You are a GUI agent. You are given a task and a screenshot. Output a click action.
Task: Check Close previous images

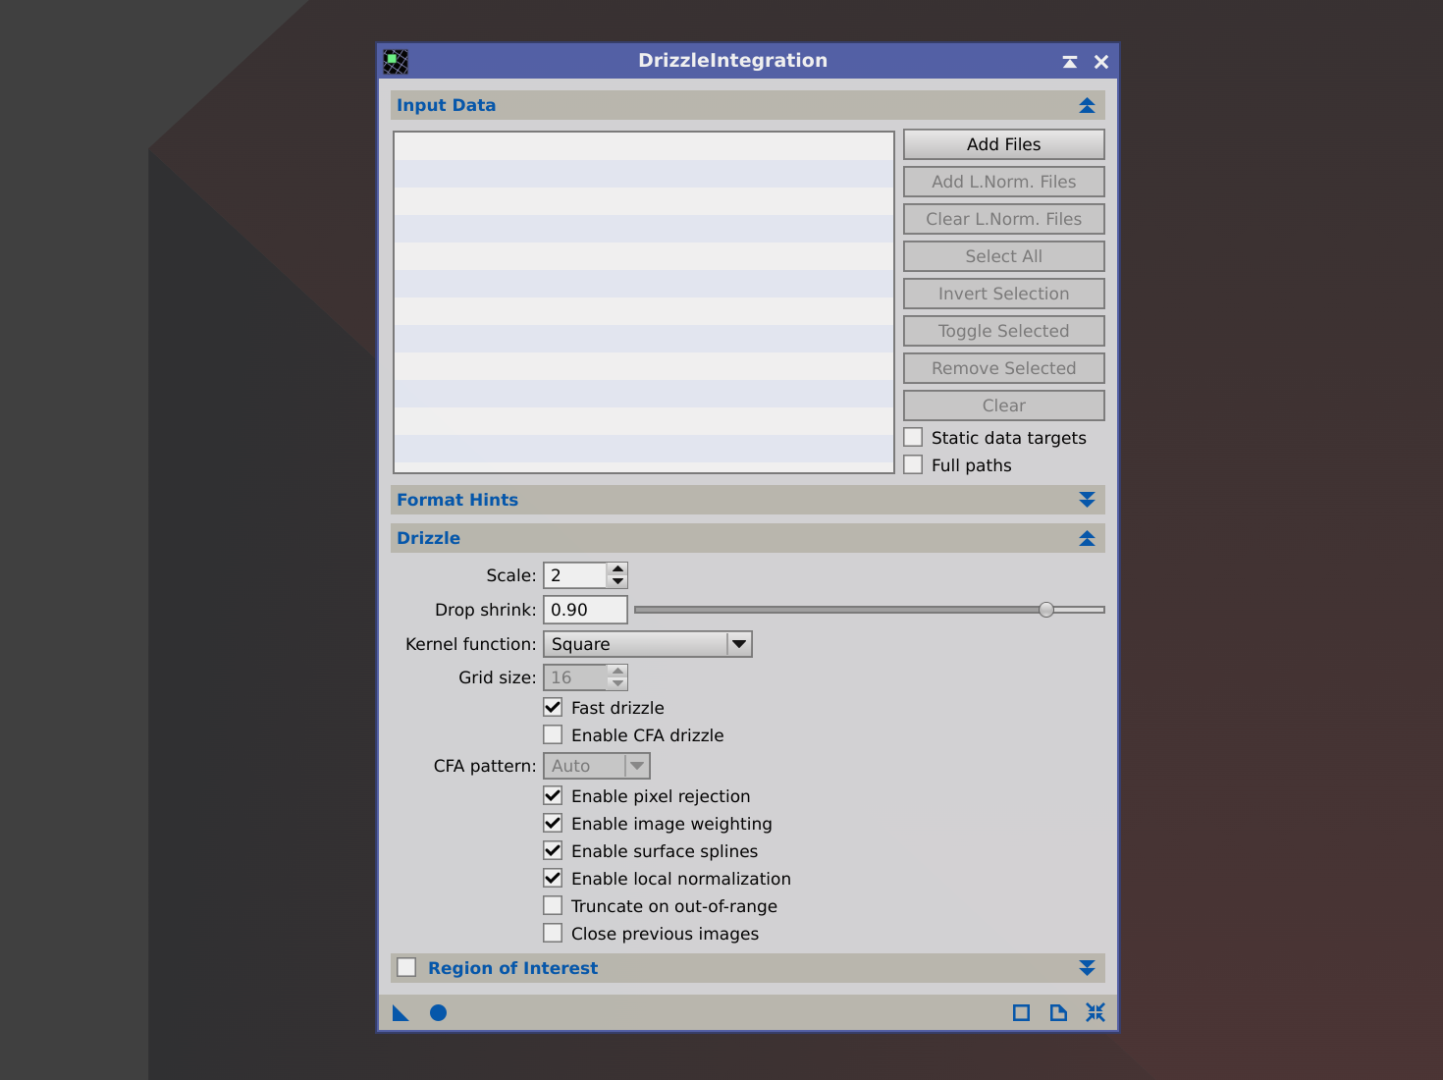pyautogui.click(x=553, y=933)
